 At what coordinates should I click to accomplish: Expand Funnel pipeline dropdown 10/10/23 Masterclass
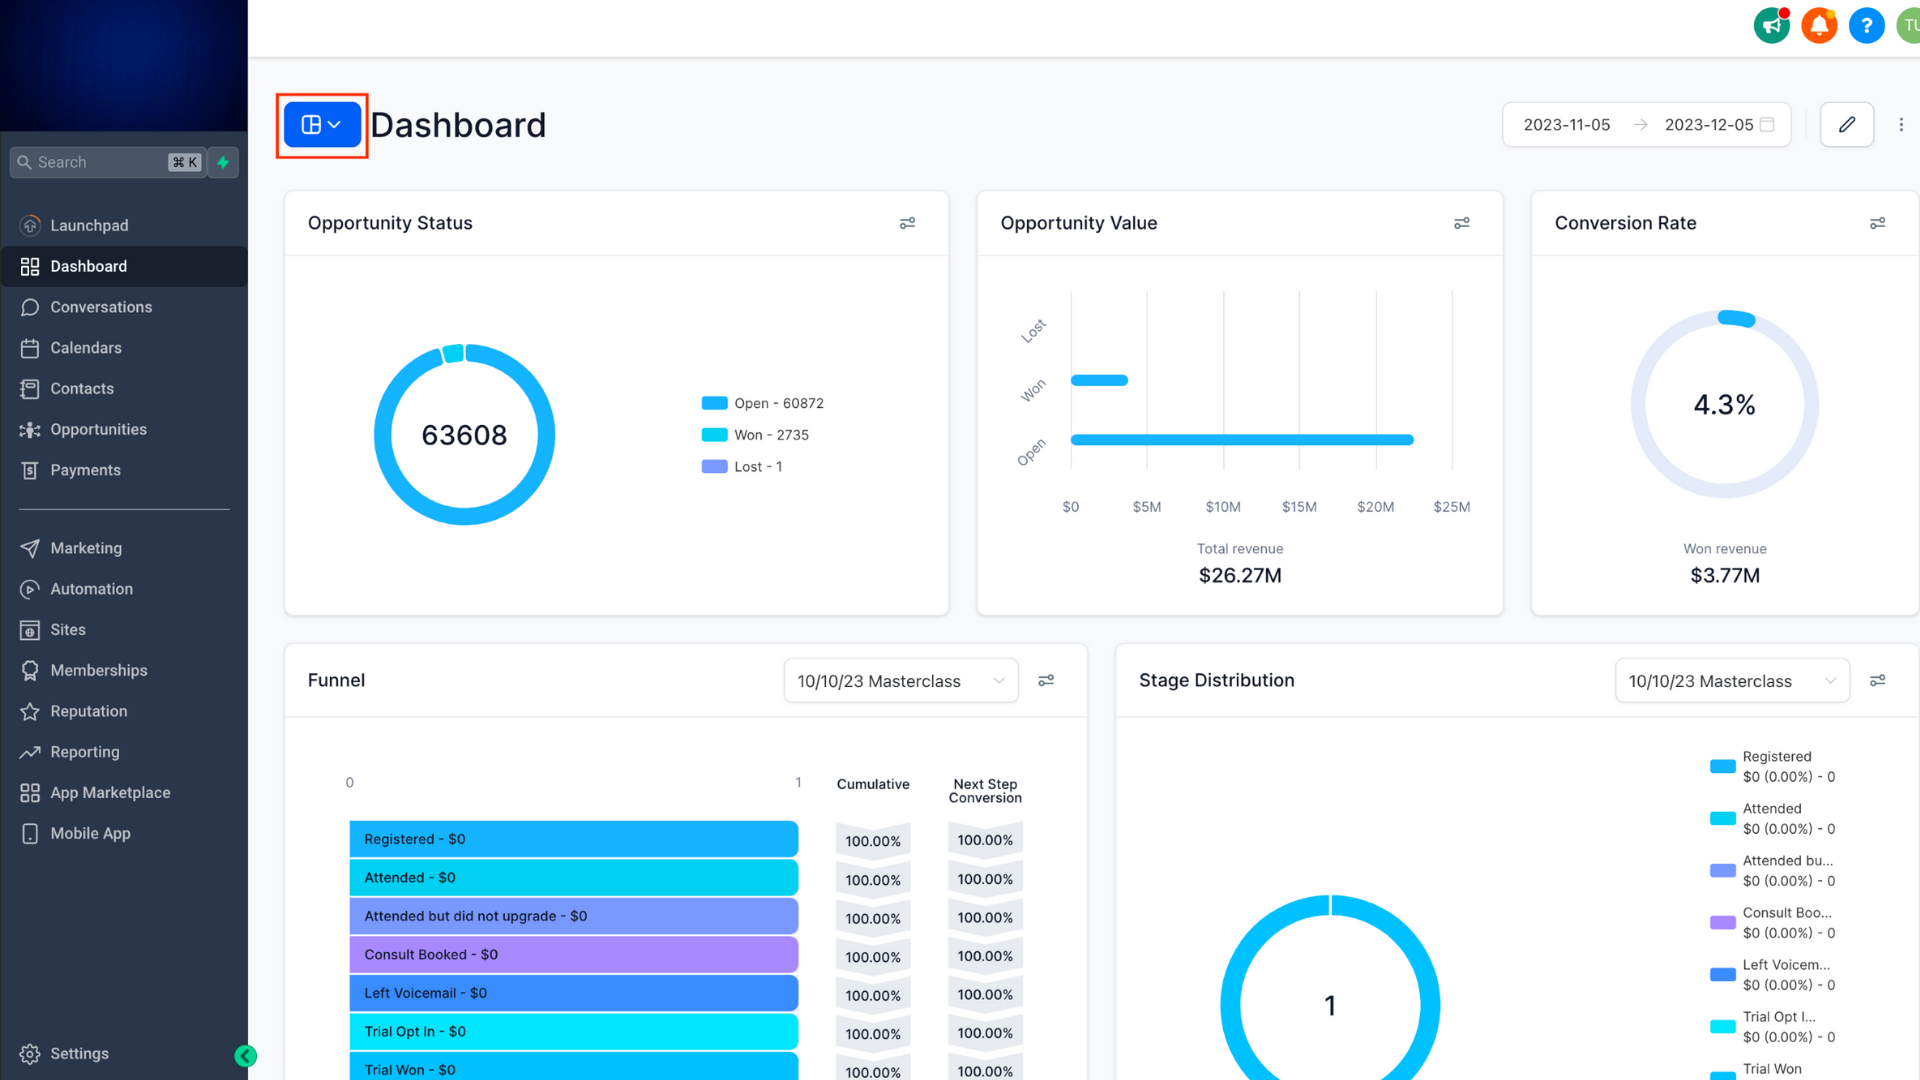click(x=900, y=681)
